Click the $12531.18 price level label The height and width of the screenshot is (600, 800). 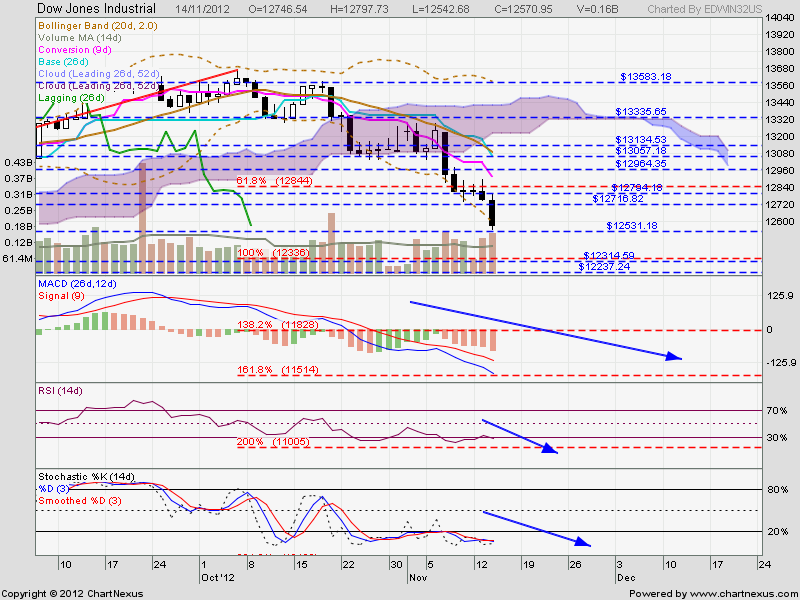point(632,226)
